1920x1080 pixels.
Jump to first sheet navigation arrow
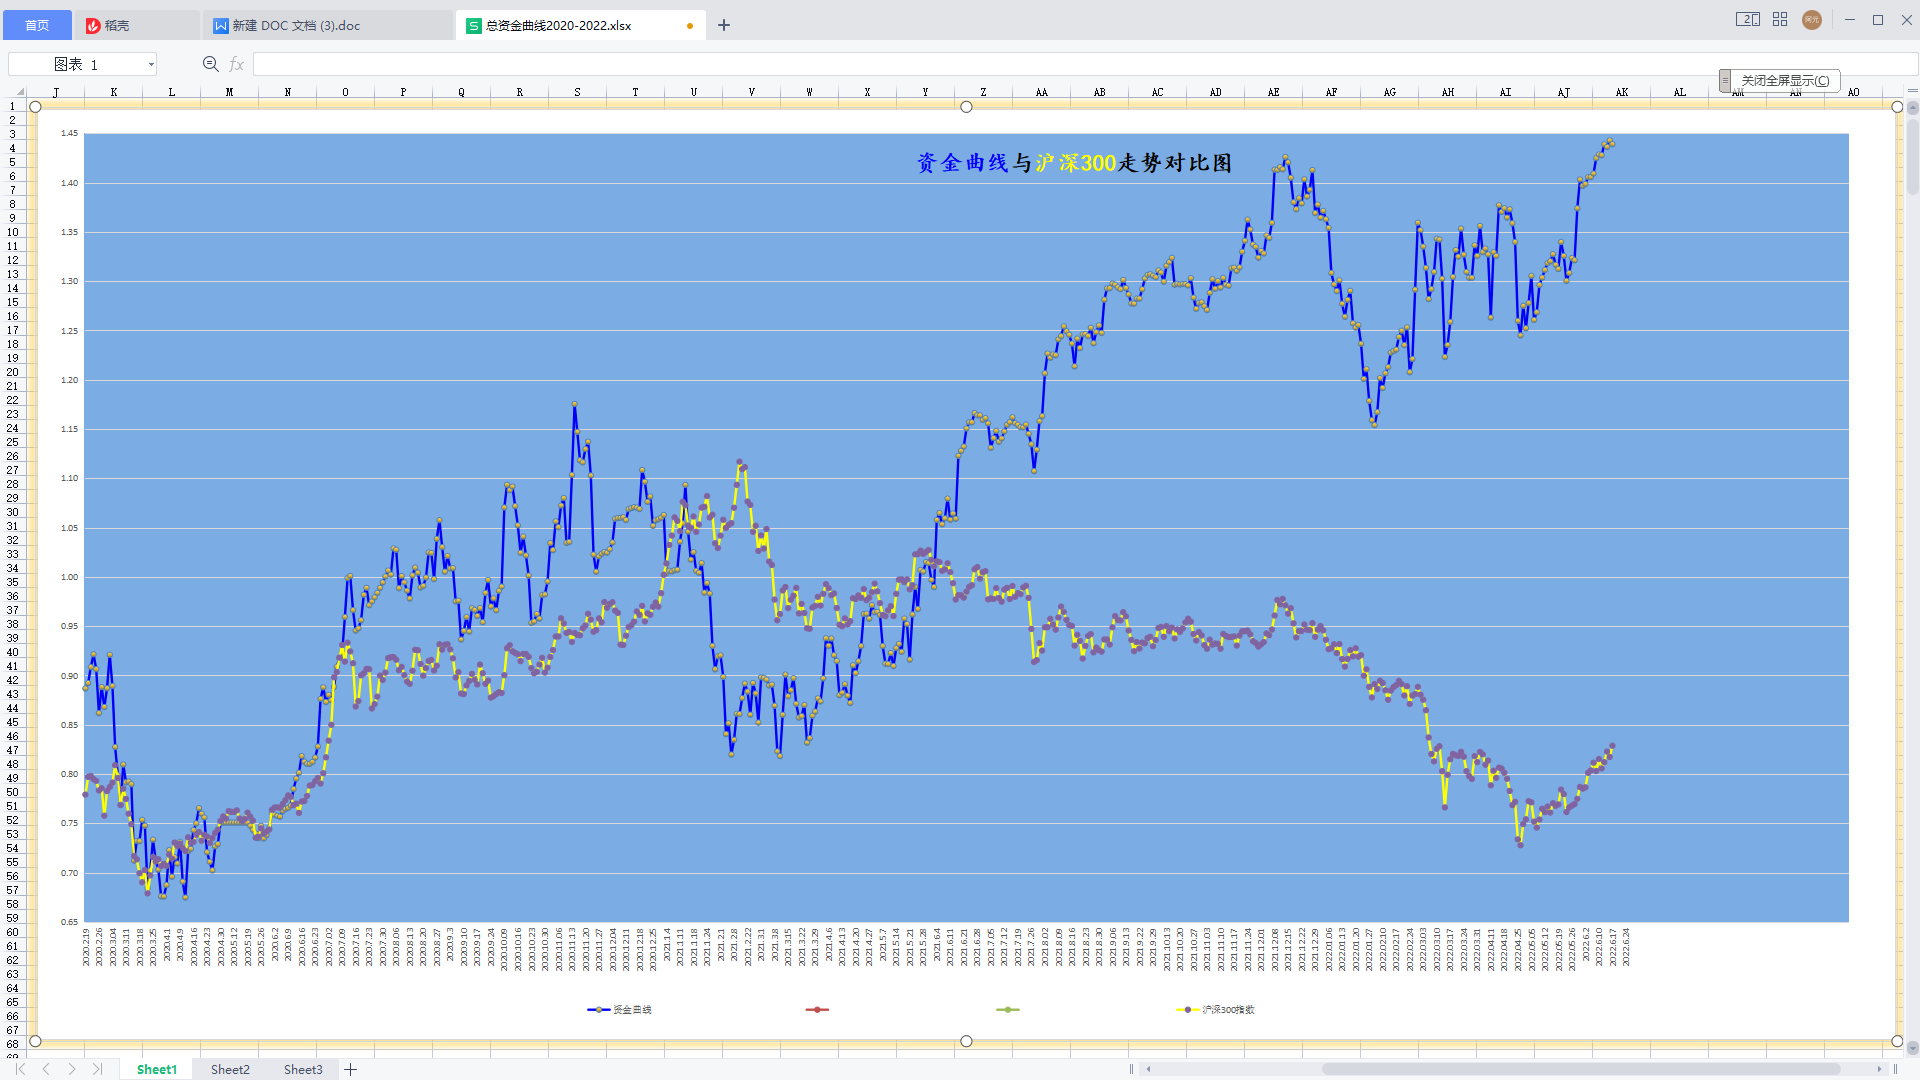(20, 1069)
